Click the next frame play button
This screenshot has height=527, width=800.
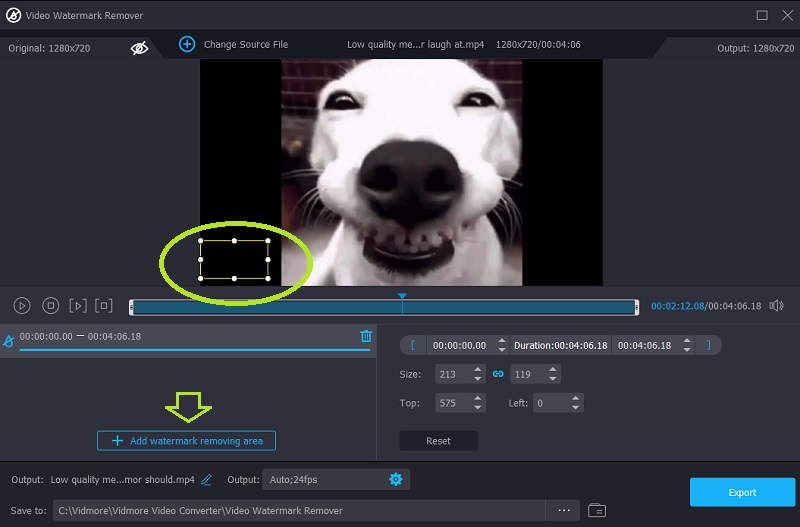(x=78, y=306)
